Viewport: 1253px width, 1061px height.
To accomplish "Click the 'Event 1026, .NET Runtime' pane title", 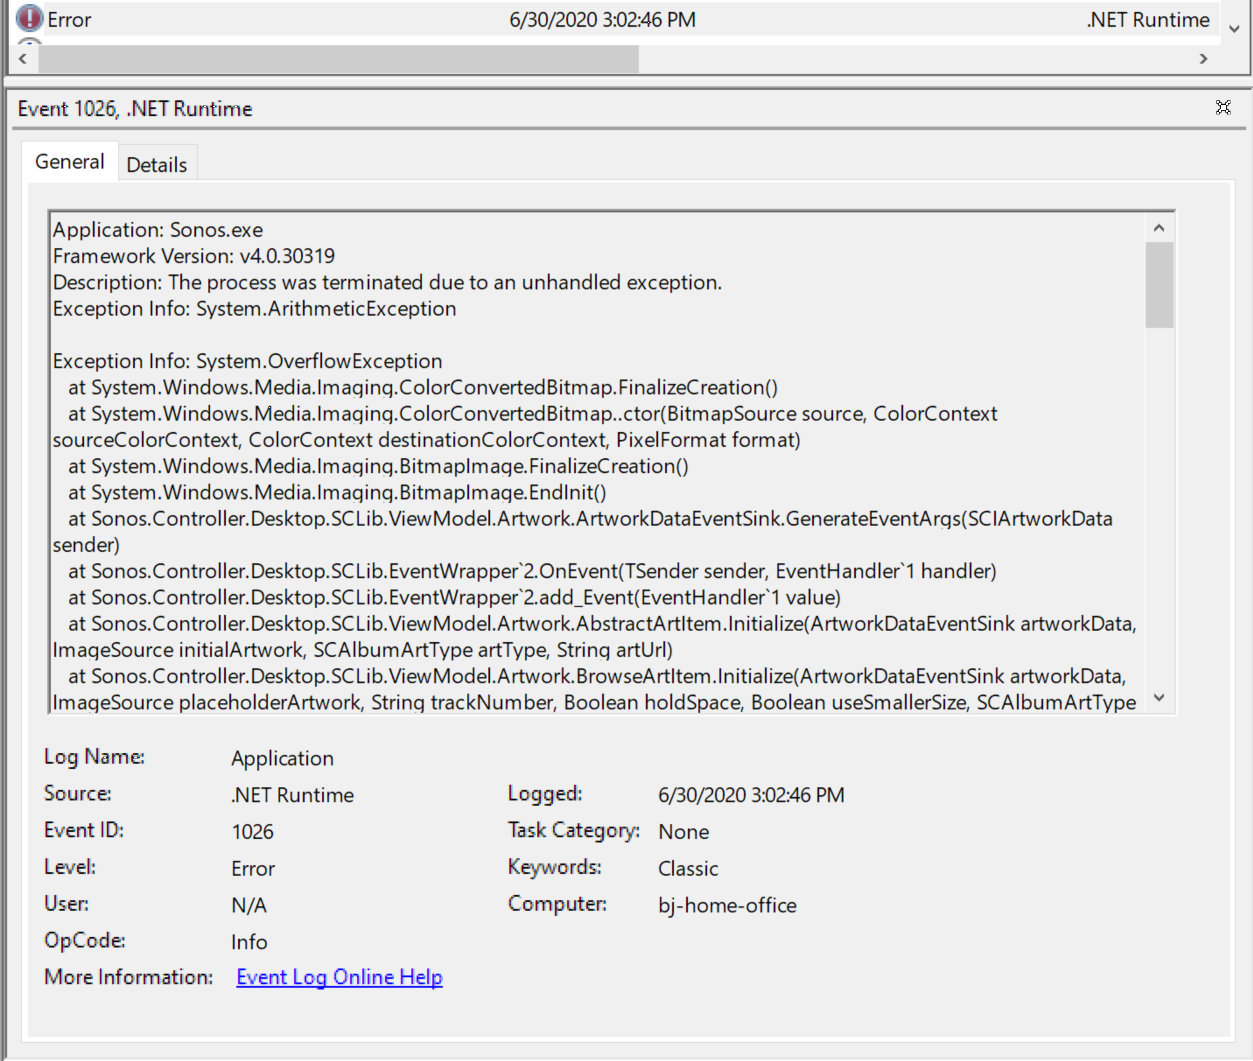I will (135, 108).
